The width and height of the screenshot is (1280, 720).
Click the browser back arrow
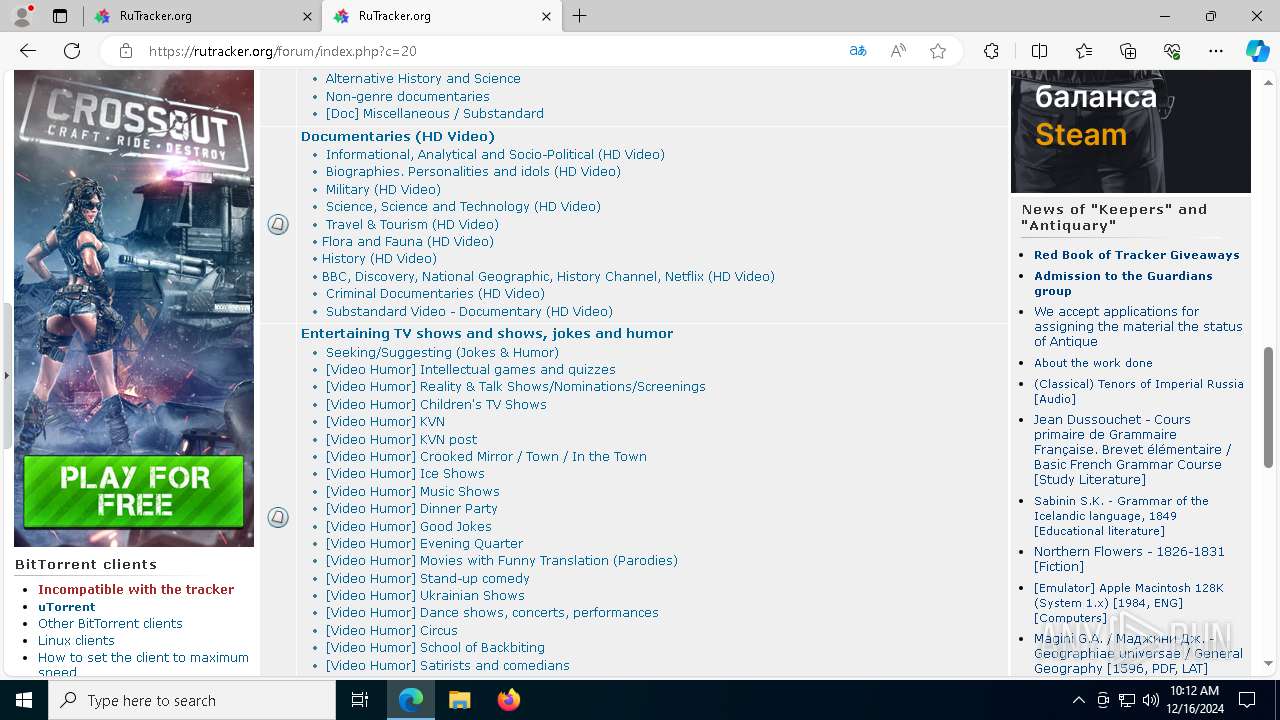28,51
